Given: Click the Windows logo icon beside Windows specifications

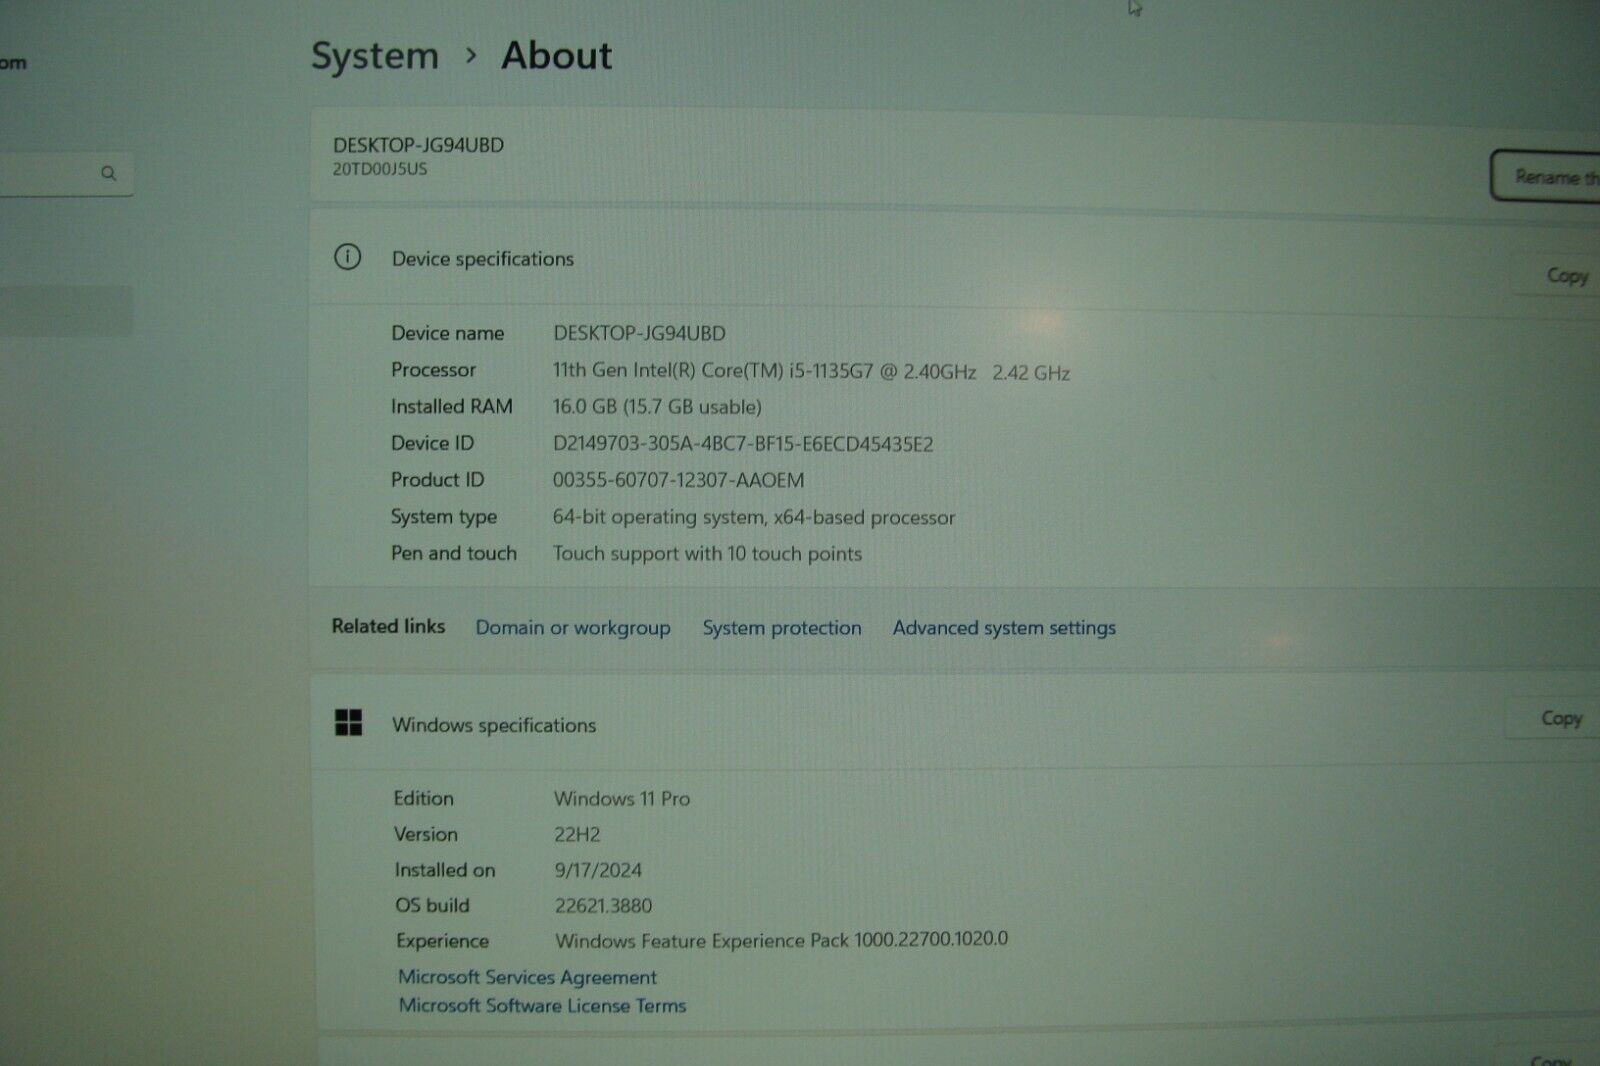Looking at the screenshot, I should pos(349,723).
